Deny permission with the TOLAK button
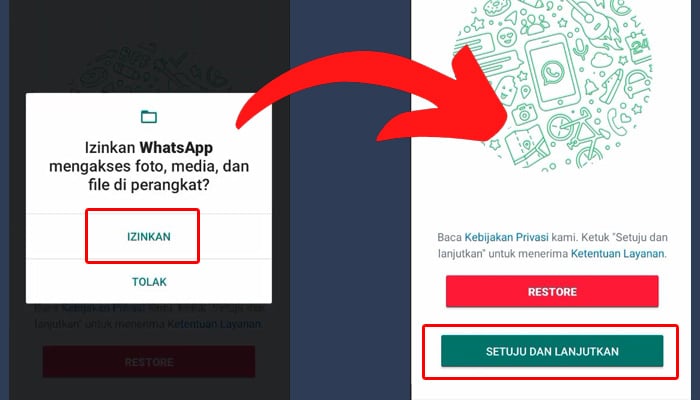 [149, 282]
